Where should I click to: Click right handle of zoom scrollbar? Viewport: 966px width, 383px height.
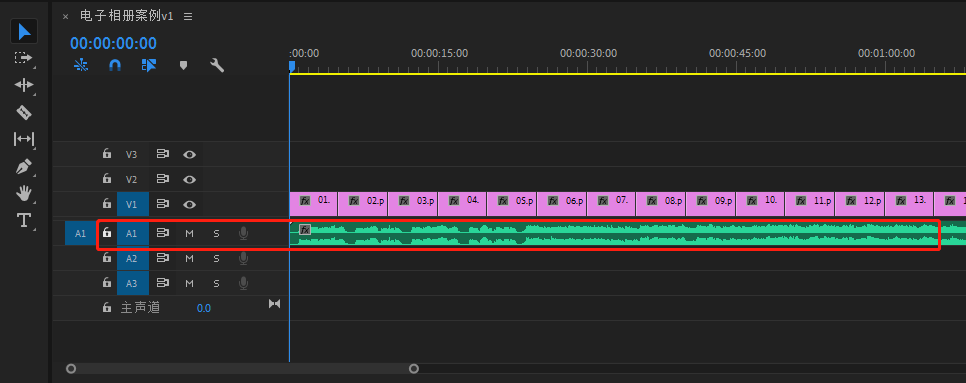point(414,369)
